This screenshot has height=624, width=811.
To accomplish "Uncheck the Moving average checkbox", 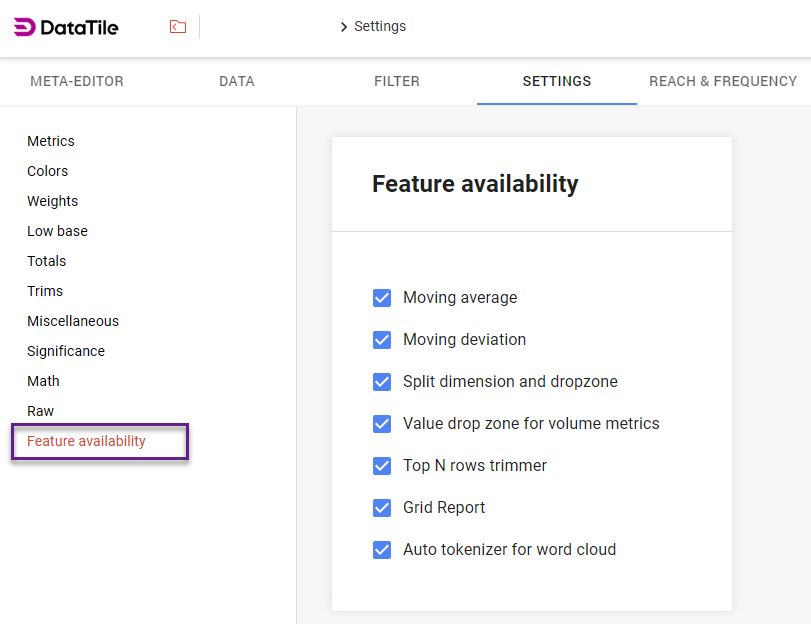I will point(382,298).
